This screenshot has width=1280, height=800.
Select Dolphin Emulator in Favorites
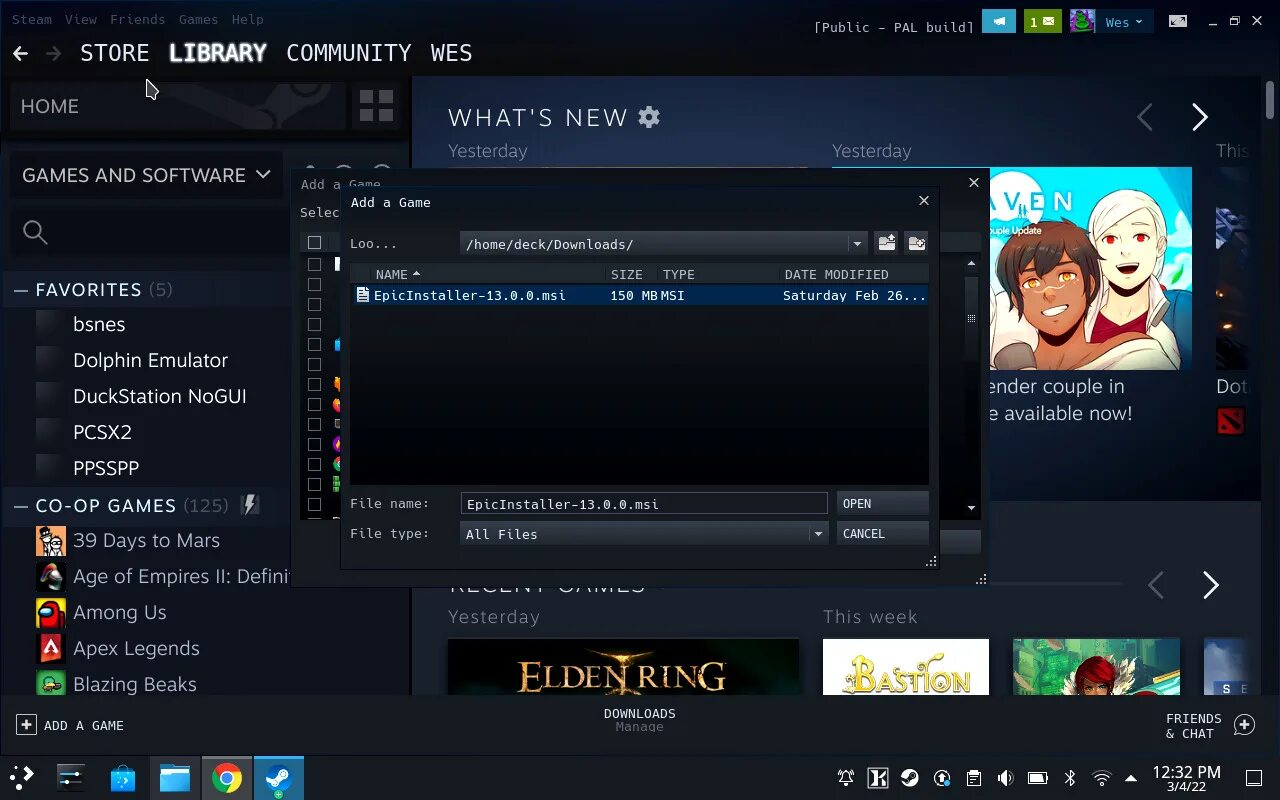click(x=150, y=360)
